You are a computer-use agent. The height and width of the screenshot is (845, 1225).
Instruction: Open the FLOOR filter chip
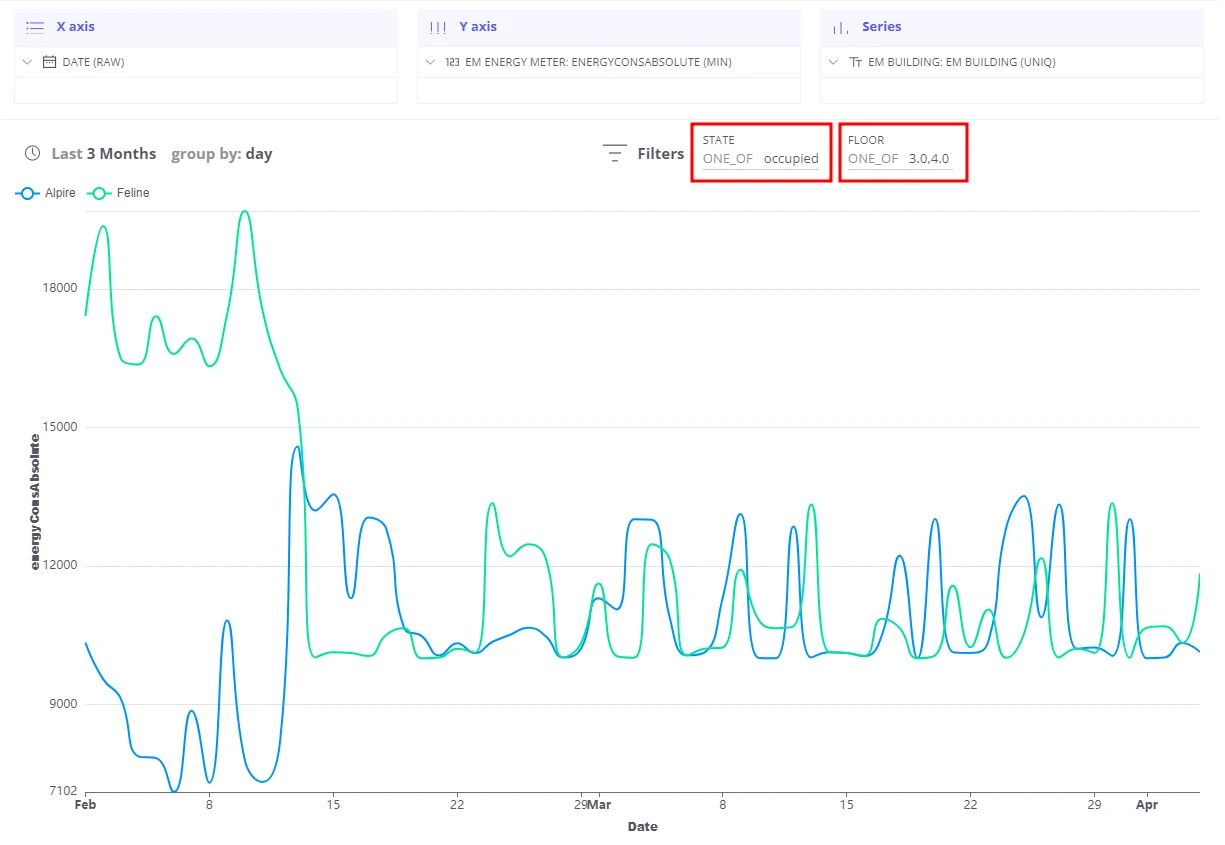903,152
